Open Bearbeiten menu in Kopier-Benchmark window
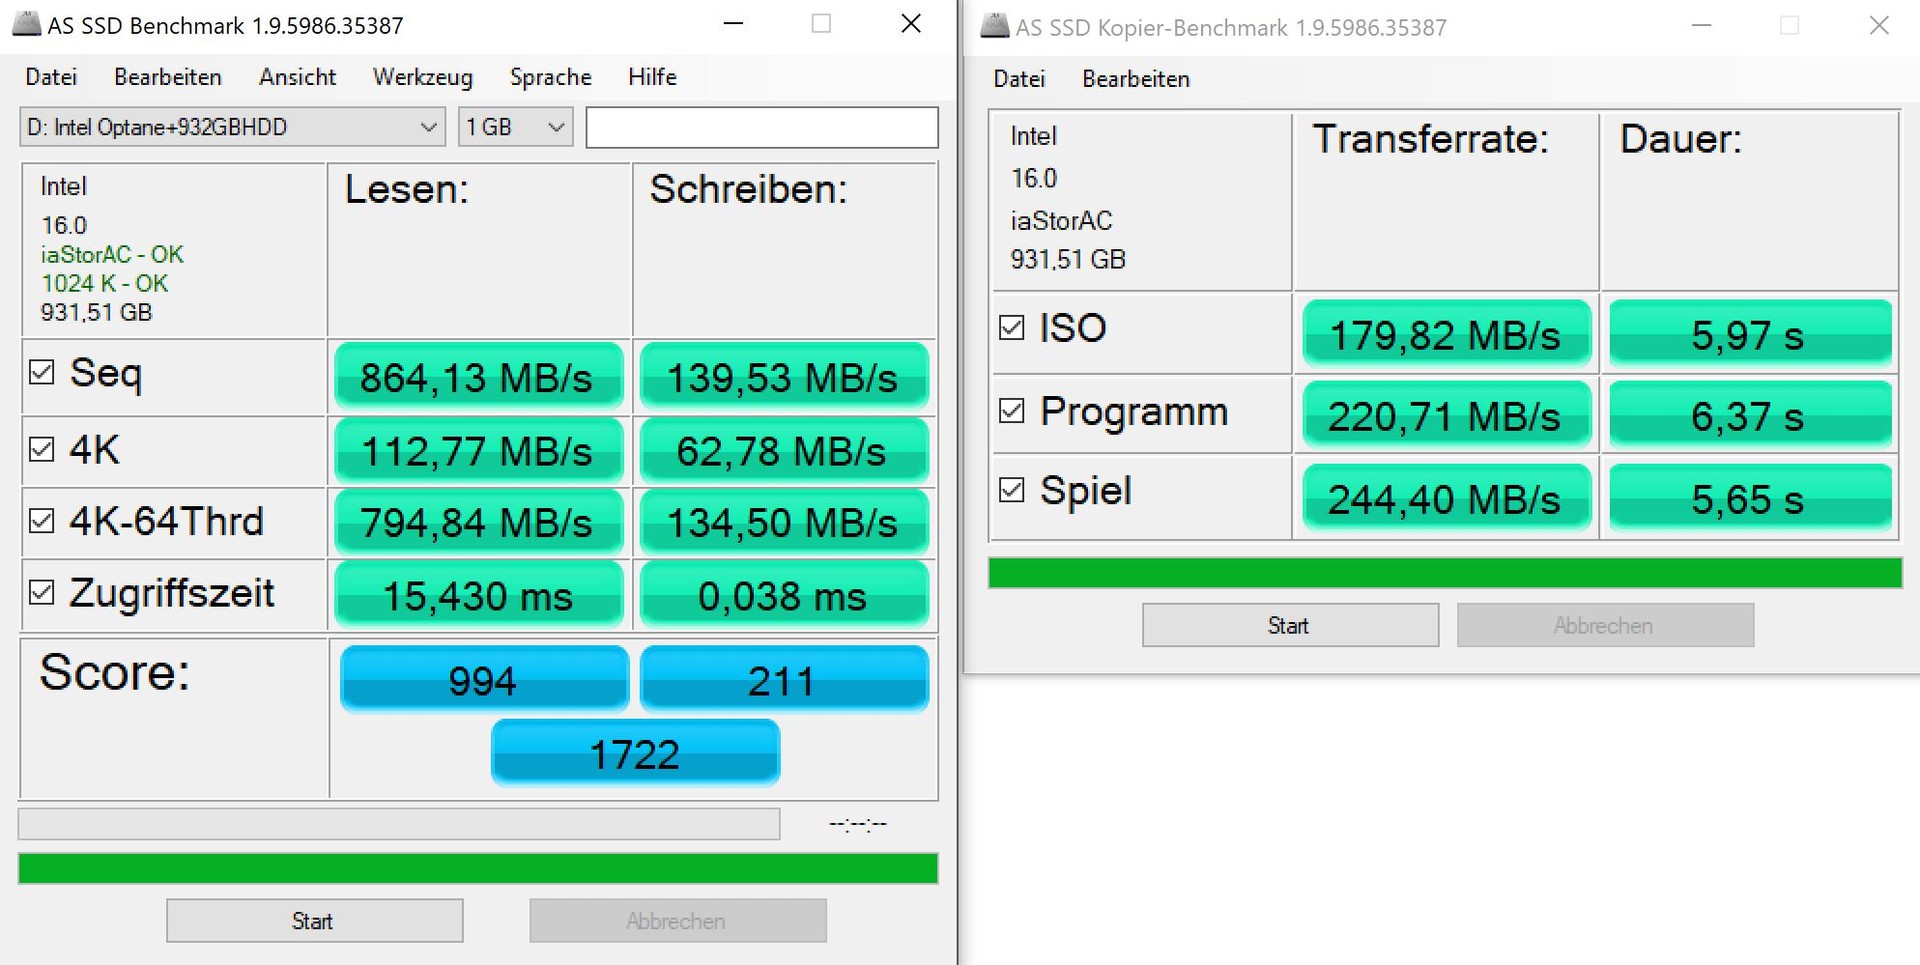1920x965 pixels. (x=1135, y=79)
